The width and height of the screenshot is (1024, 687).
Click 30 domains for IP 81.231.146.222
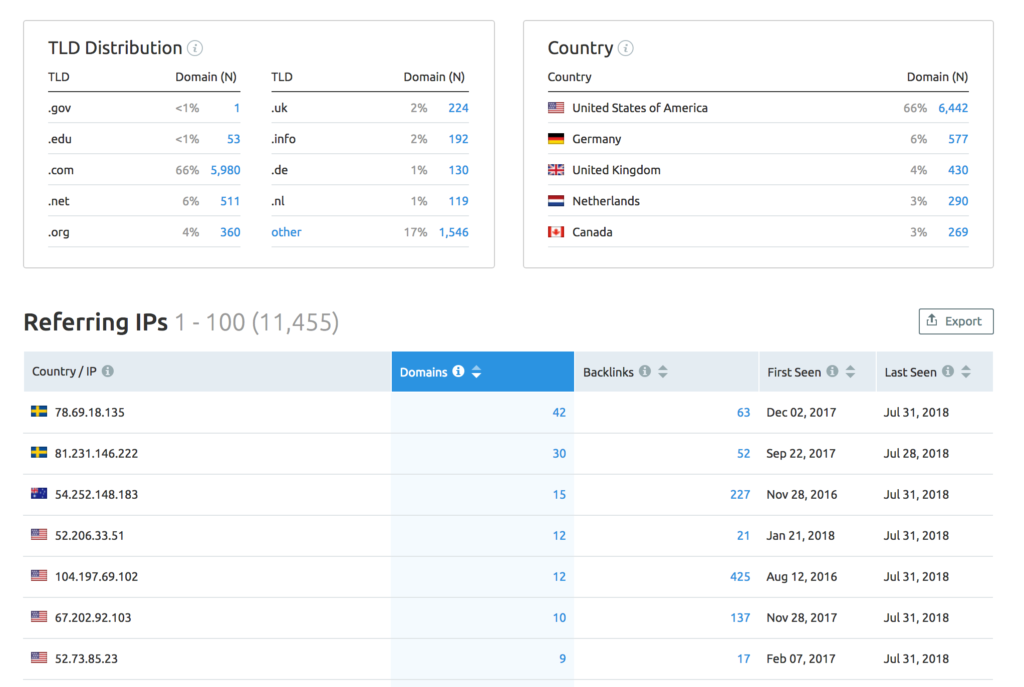tap(559, 453)
